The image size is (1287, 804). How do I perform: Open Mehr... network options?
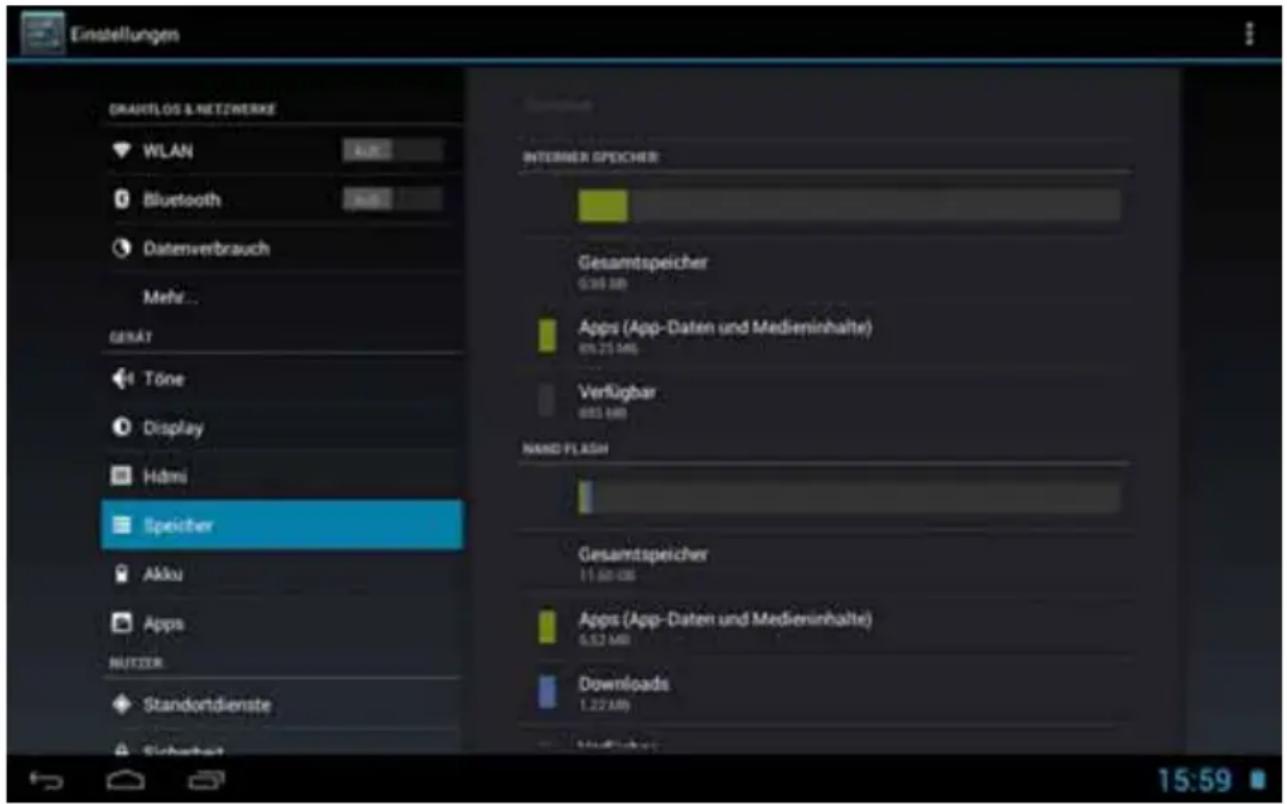click(x=282, y=297)
